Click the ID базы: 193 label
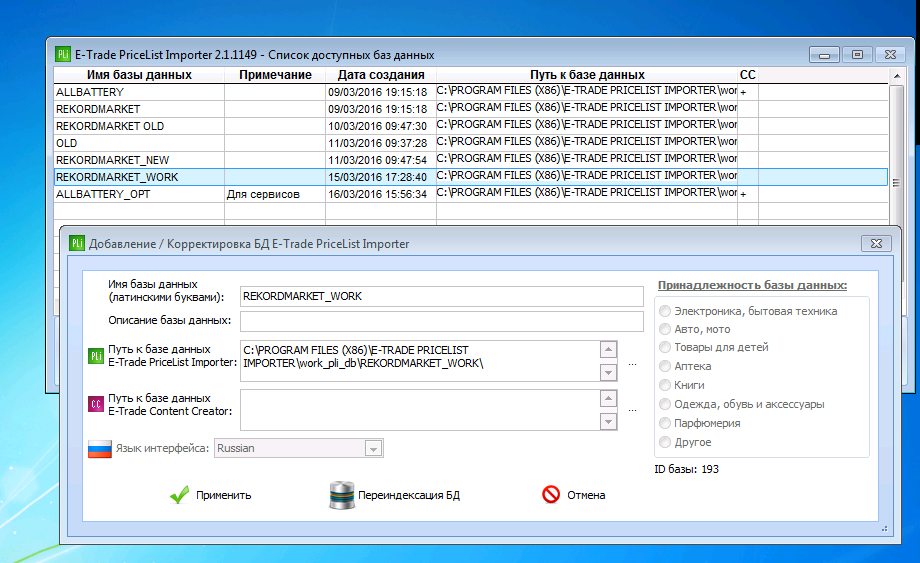The width and height of the screenshot is (920, 563). coord(686,469)
